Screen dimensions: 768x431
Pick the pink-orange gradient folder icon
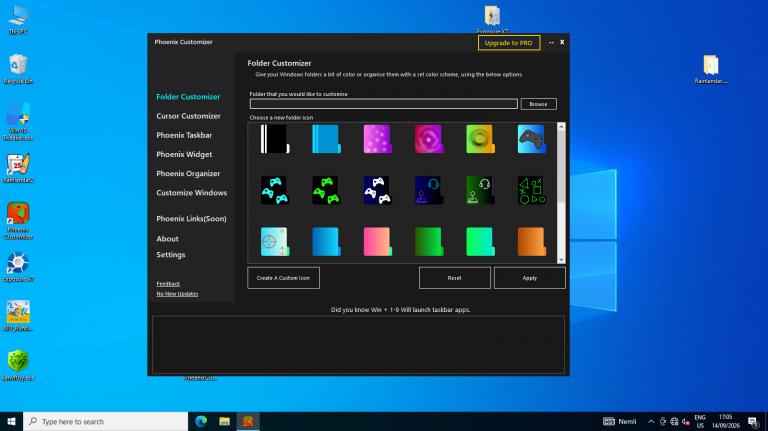coord(377,241)
